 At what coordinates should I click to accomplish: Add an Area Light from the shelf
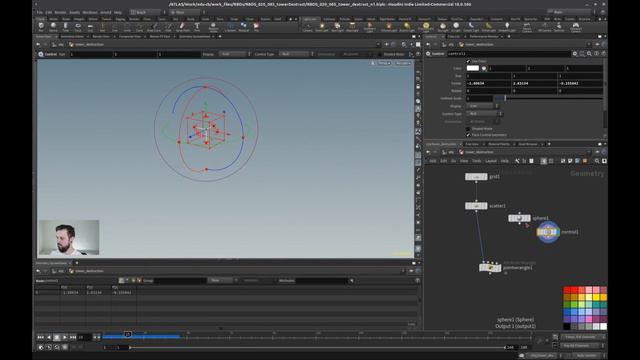pyautogui.click(x=352, y=27)
